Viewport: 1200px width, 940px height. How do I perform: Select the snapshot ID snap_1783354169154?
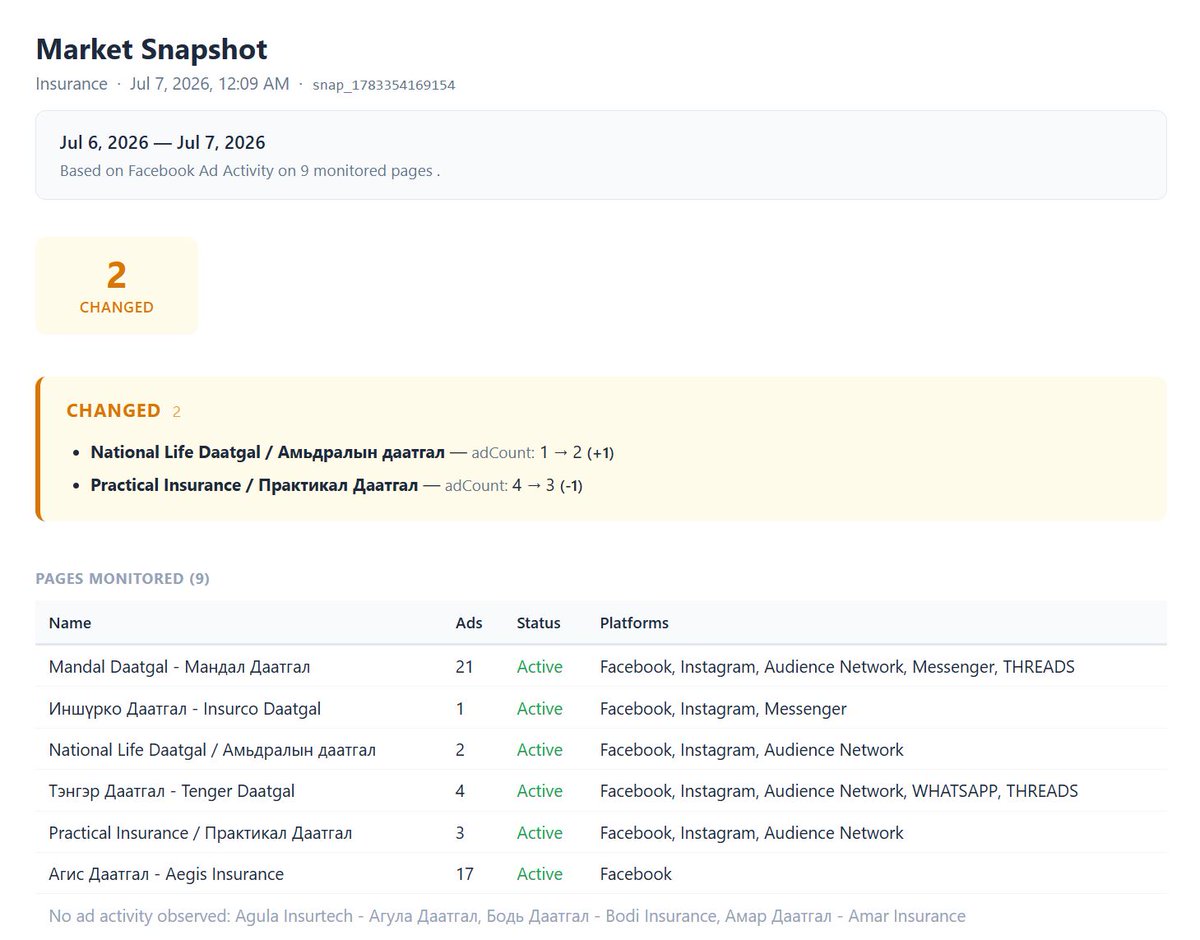pos(384,85)
